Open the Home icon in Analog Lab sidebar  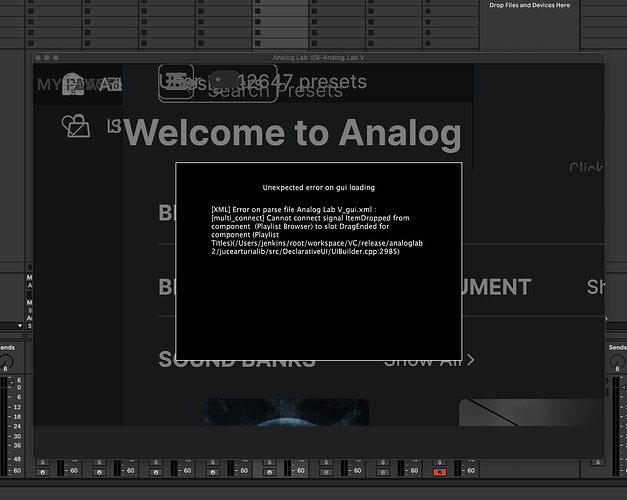pyautogui.click(x=73, y=84)
